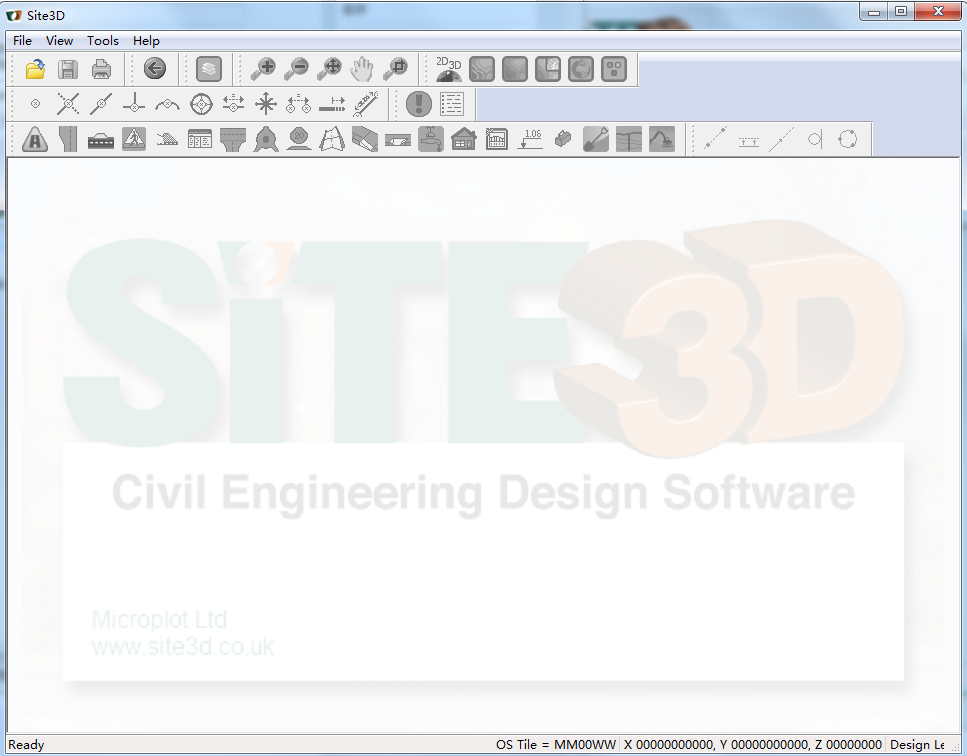Click the water tap drainage icon
Screen dimensions: 967x756
pyautogui.click(x=431, y=139)
